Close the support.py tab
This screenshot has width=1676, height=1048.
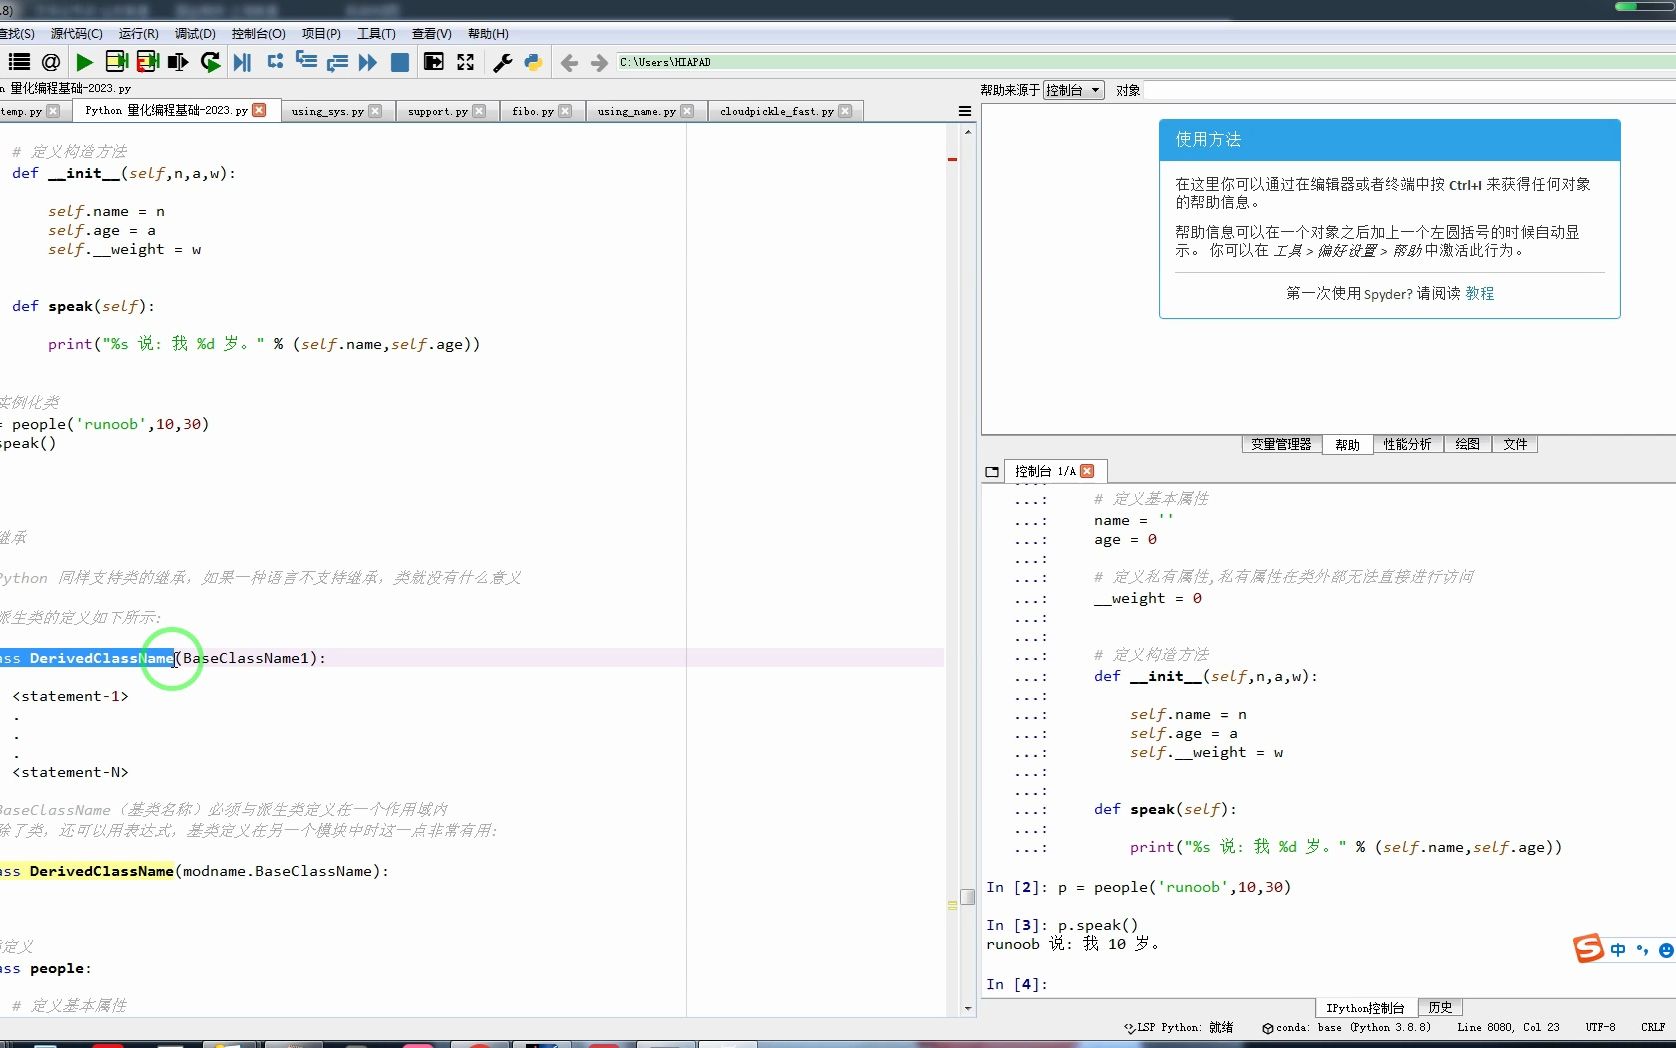tap(479, 111)
